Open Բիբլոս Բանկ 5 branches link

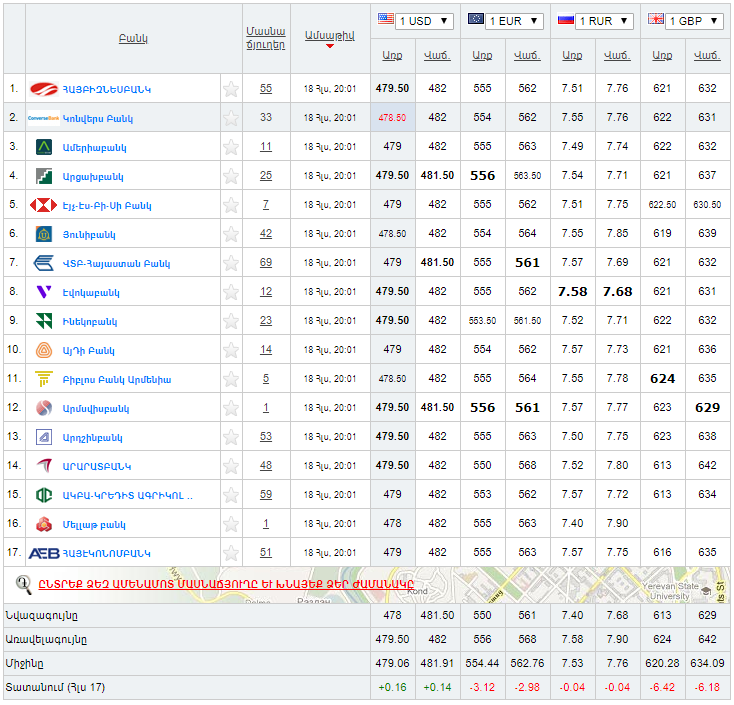click(266, 379)
